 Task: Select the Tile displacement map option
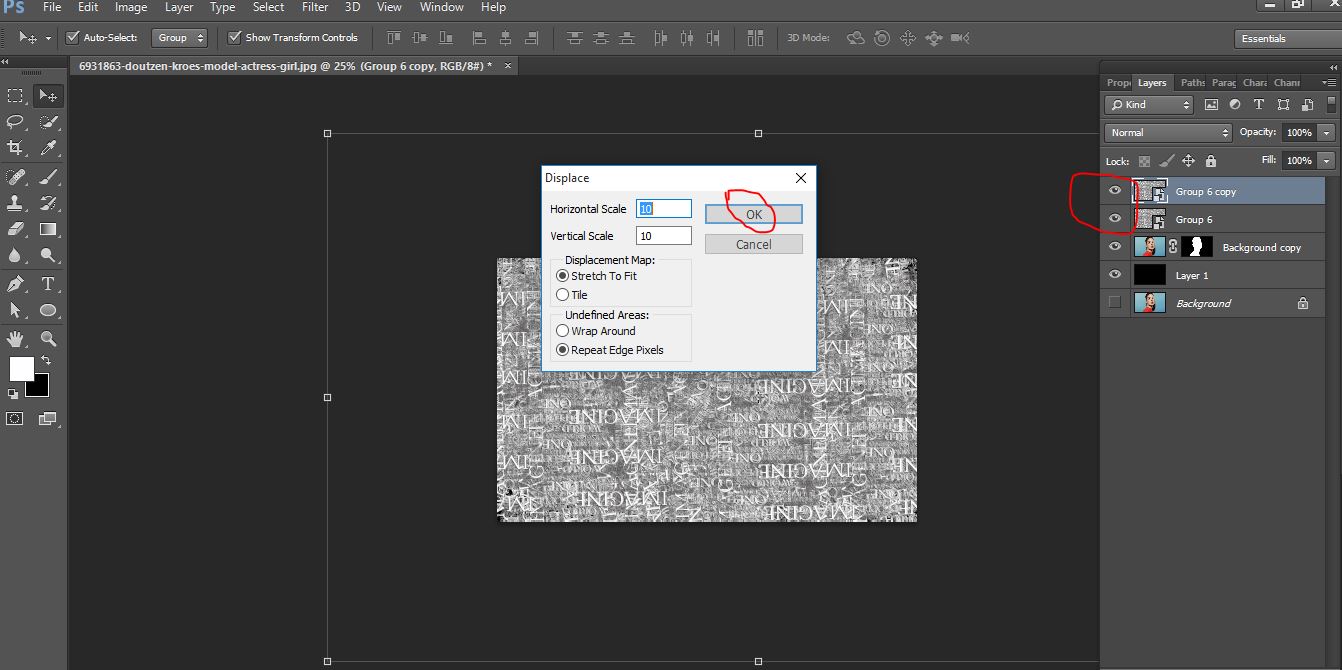point(562,294)
